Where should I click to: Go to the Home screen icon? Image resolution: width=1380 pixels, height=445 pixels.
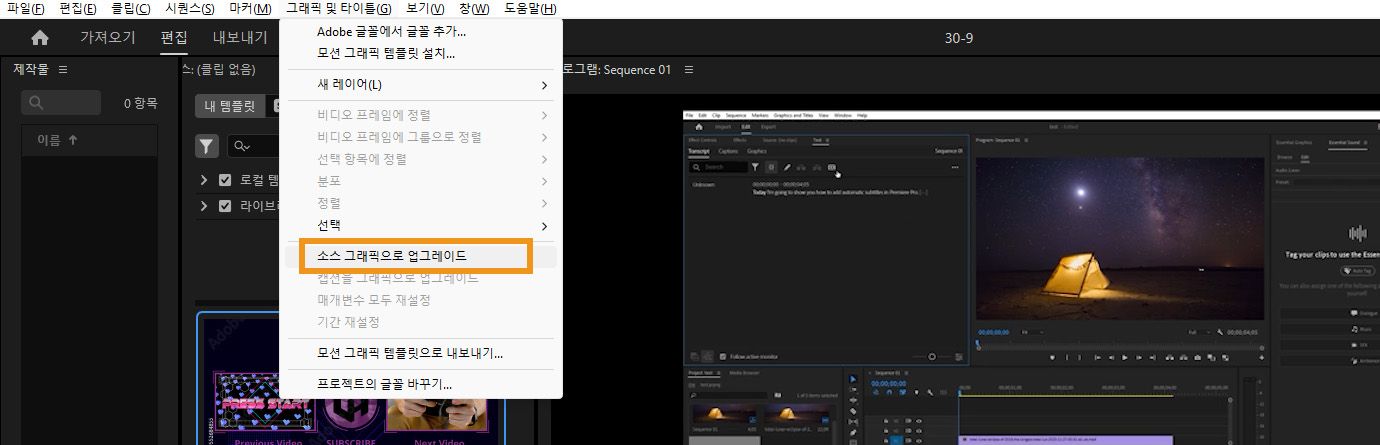(40, 38)
